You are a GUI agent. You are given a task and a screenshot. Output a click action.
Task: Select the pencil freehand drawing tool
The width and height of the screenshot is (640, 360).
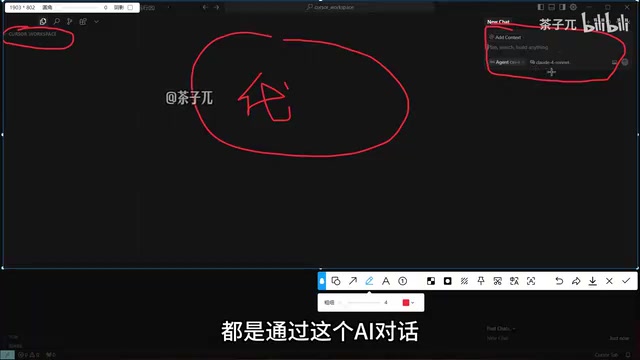click(369, 281)
